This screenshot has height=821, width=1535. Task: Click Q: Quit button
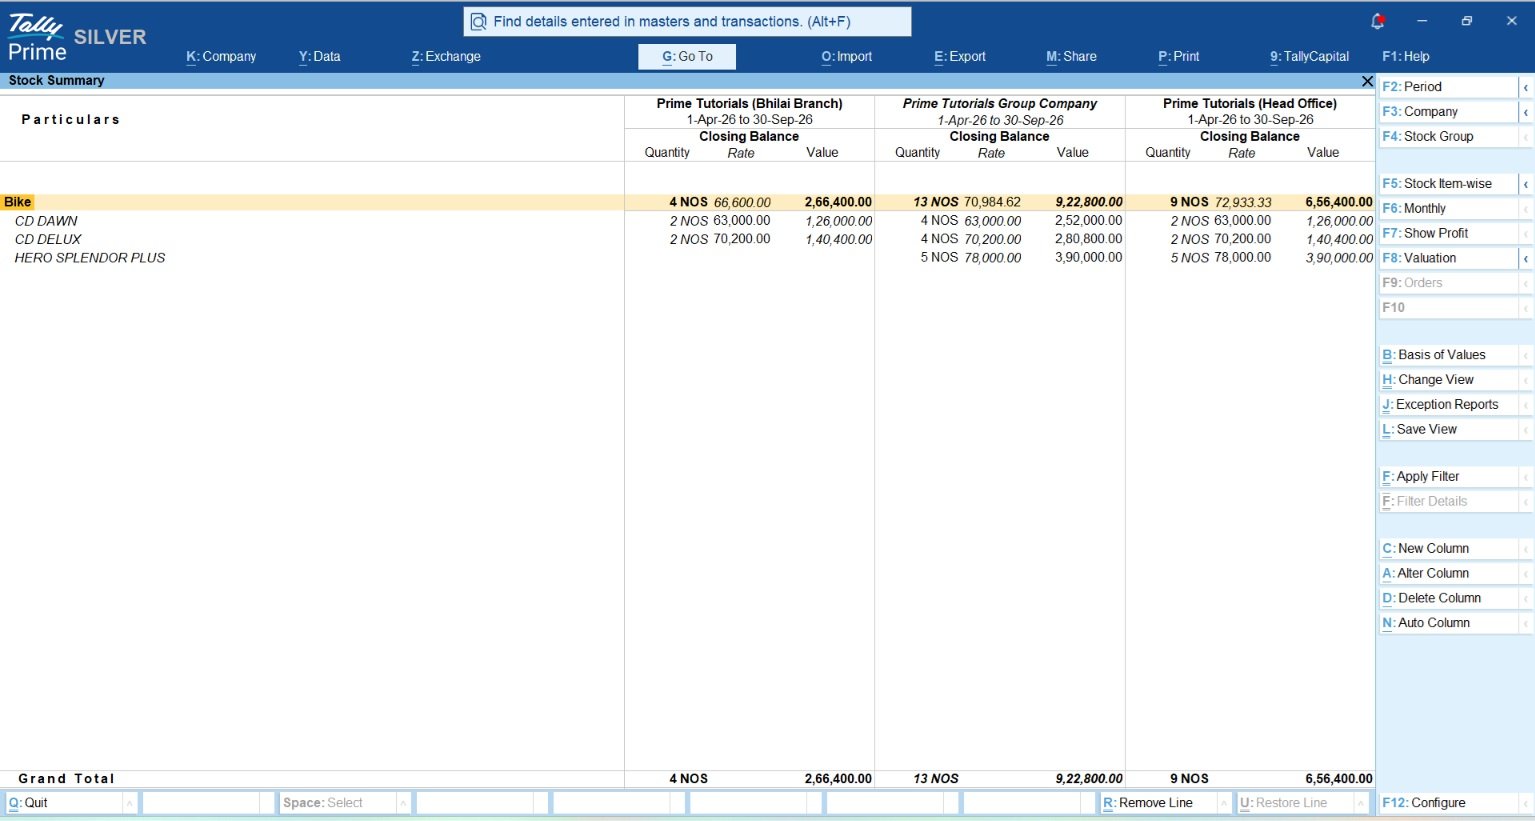tap(63, 803)
